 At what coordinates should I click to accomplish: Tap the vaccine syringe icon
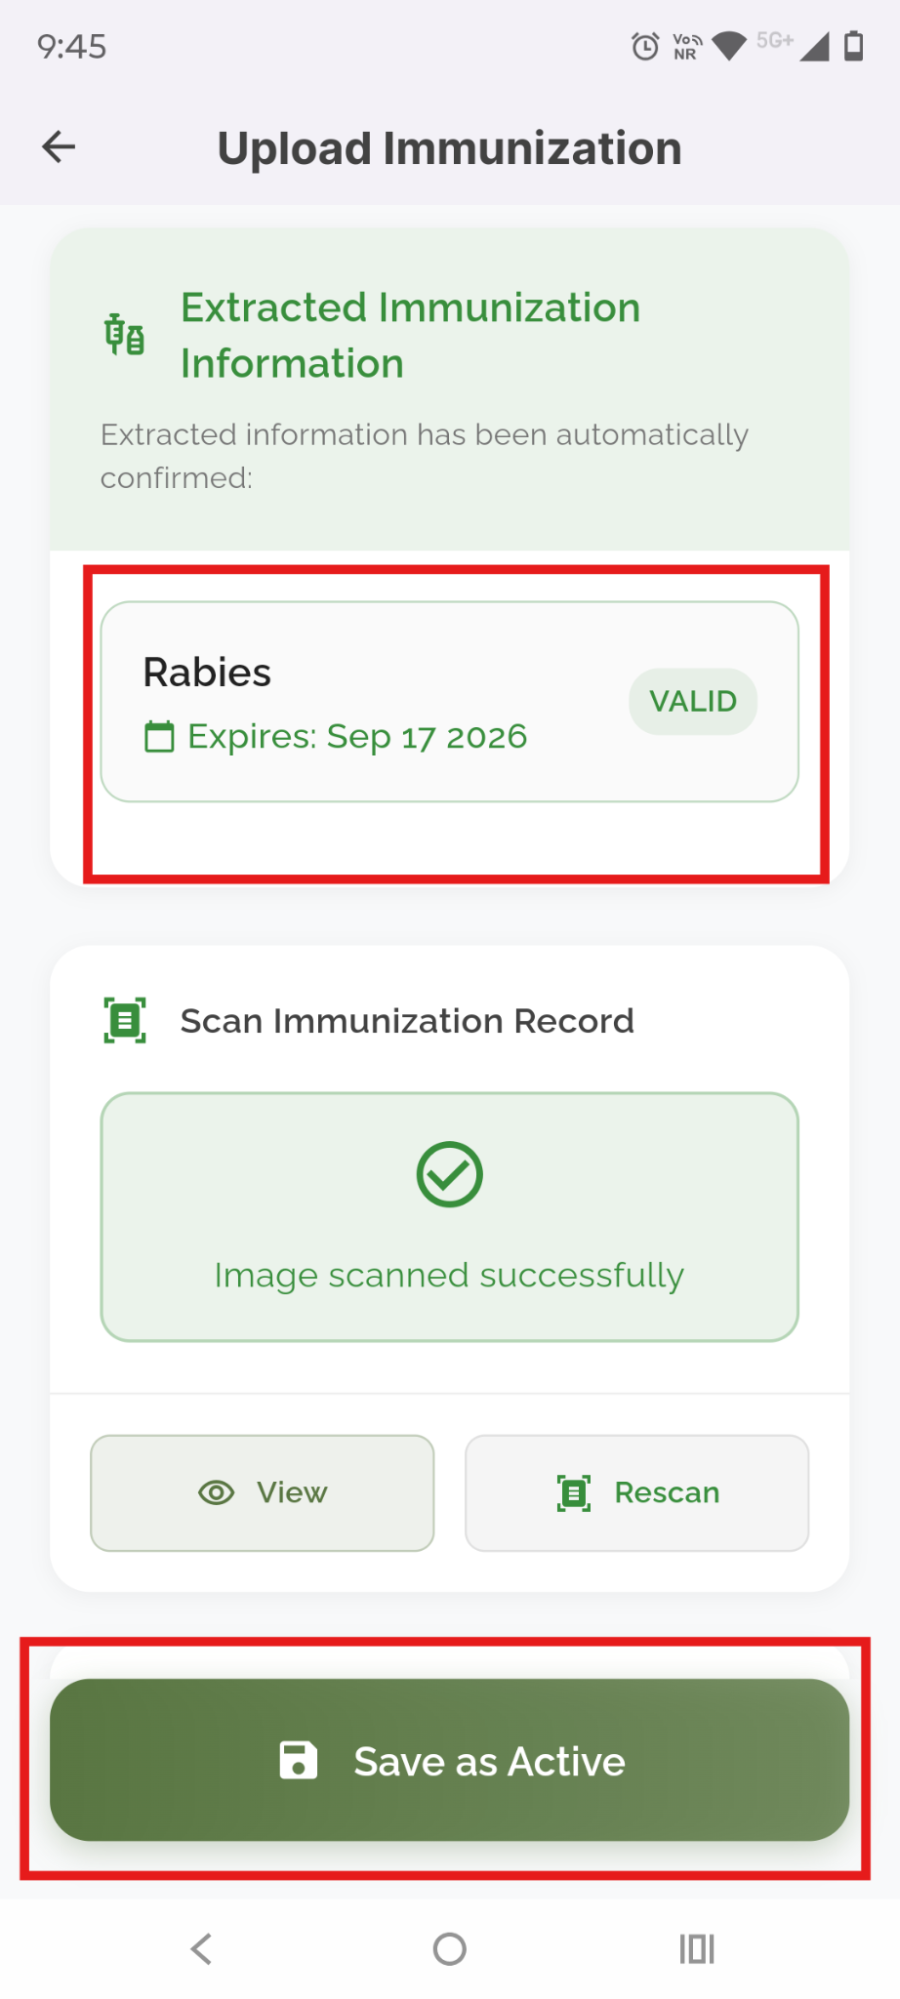click(125, 334)
